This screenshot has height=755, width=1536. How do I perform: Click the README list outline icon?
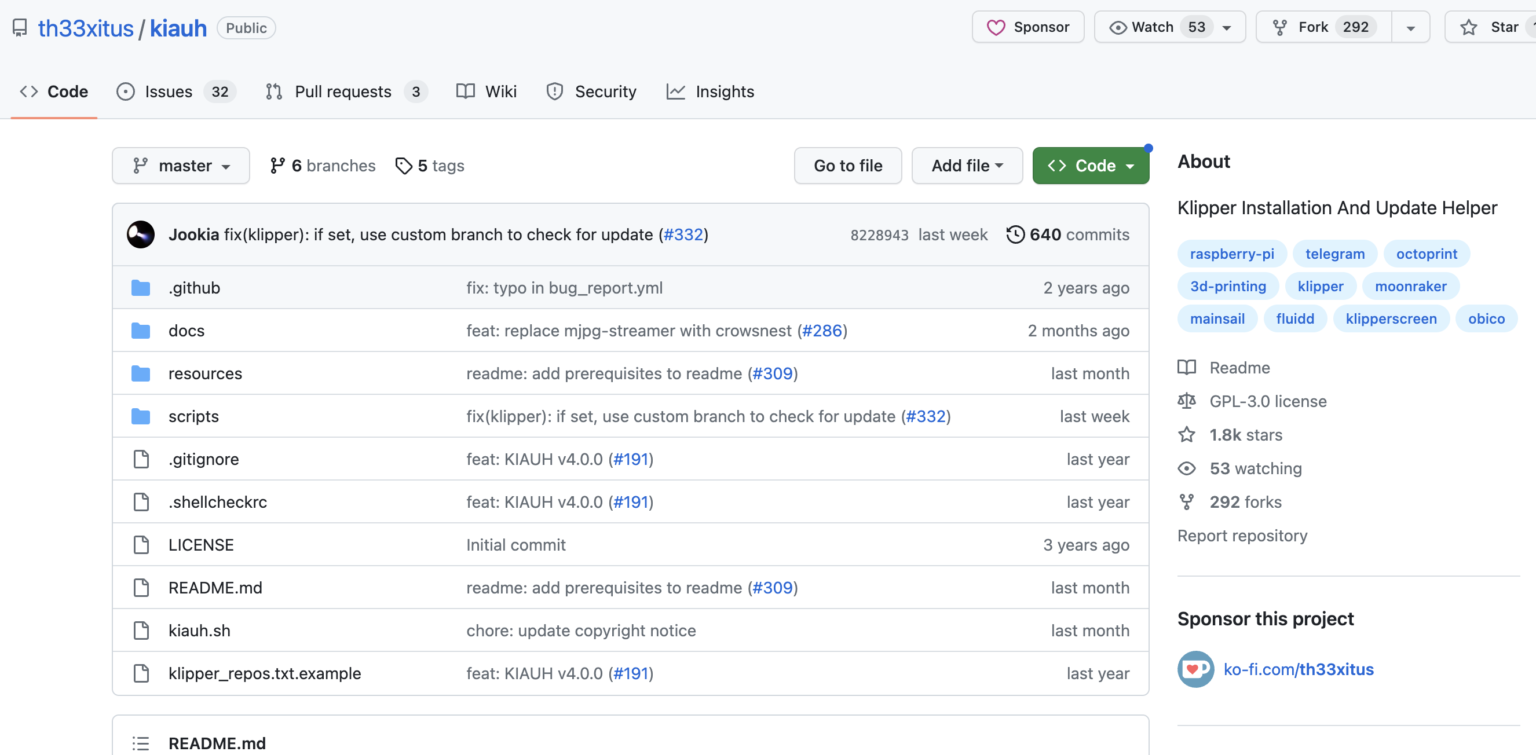coord(141,743)
